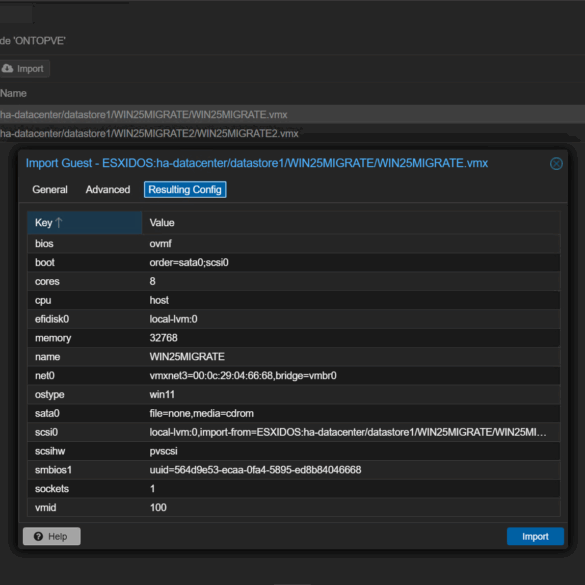Open the Advanced tab
Image resolution: width=585 pixels, height=585 pixels.
point(108,190)
